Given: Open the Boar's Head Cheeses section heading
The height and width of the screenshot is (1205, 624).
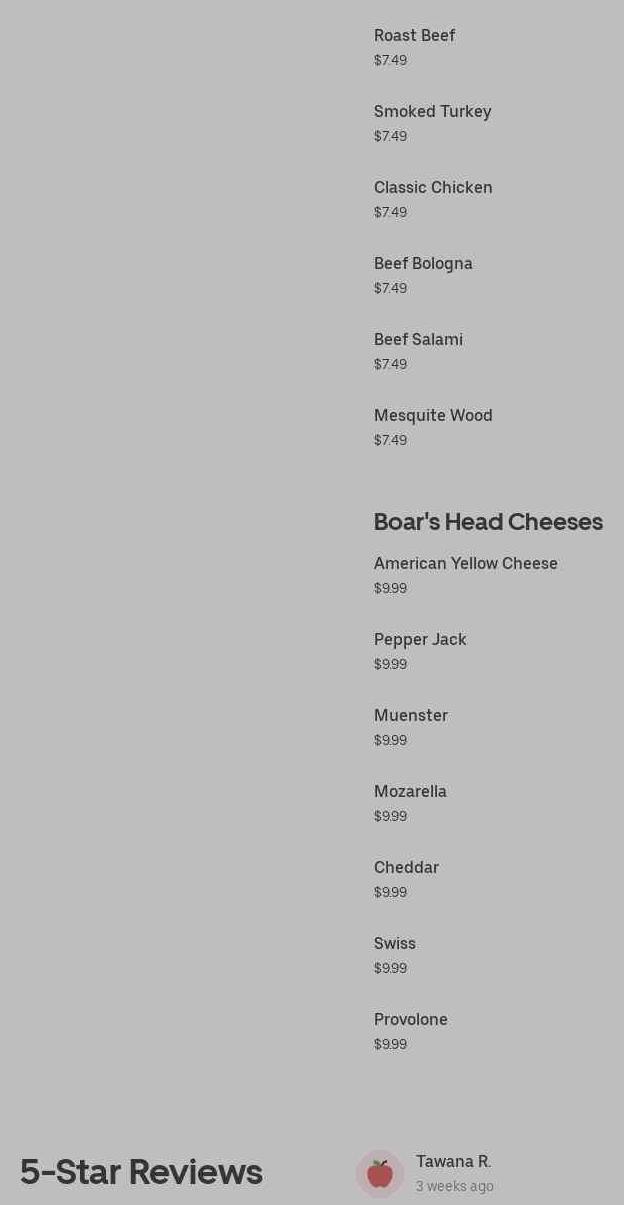Looking at the screenshot, I should pos(488,522).
